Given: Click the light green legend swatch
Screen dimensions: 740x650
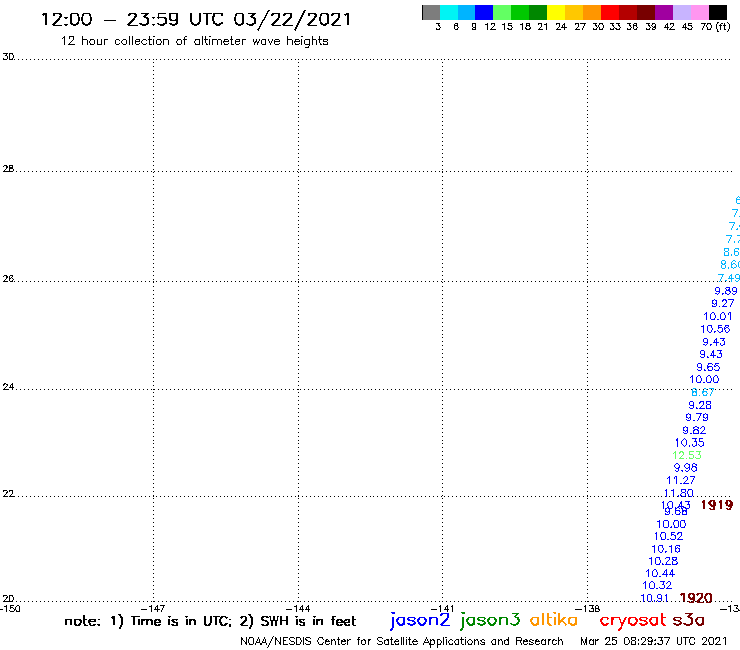Looking at the screenshot, I should (x=502, y=12).
